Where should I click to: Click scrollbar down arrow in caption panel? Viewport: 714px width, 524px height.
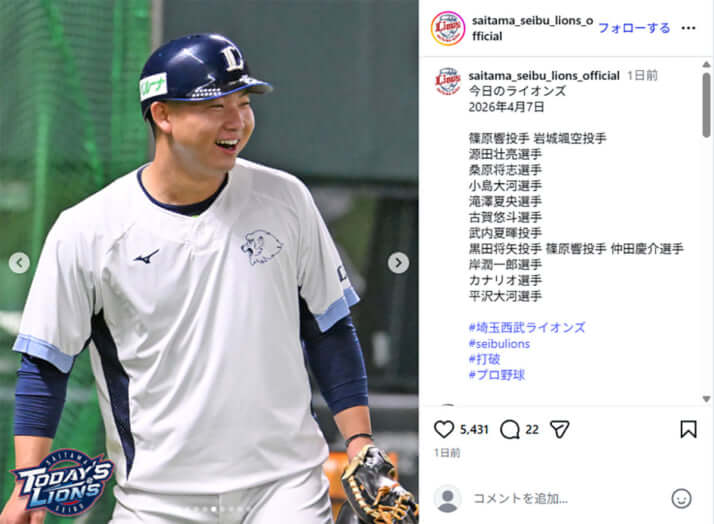706,399
